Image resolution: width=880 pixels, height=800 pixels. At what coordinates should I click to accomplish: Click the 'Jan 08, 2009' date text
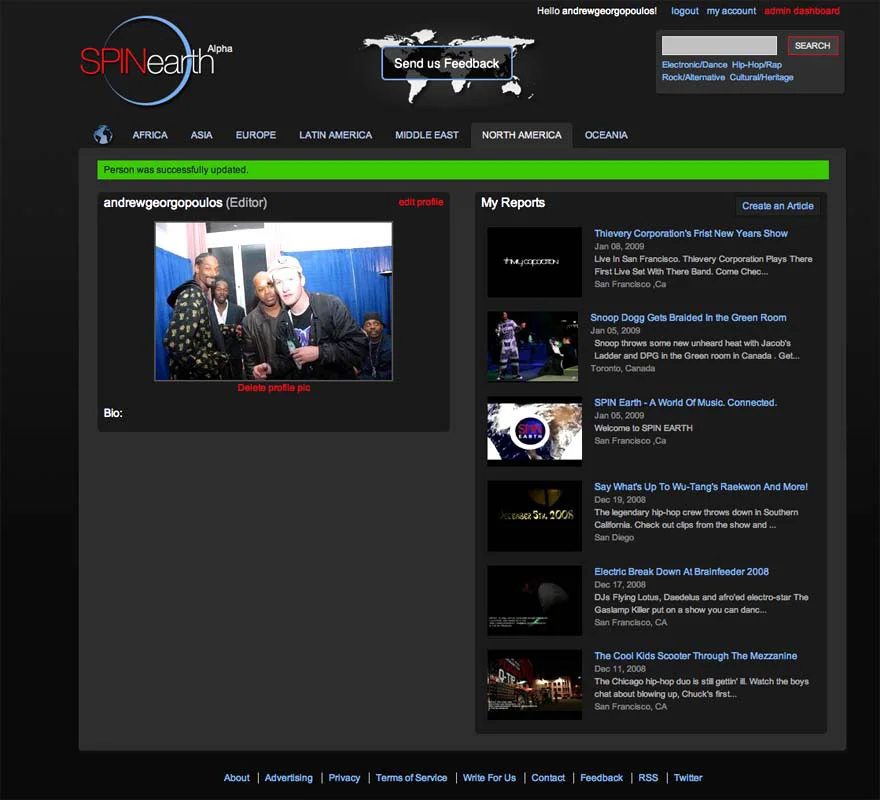(619, 246)
